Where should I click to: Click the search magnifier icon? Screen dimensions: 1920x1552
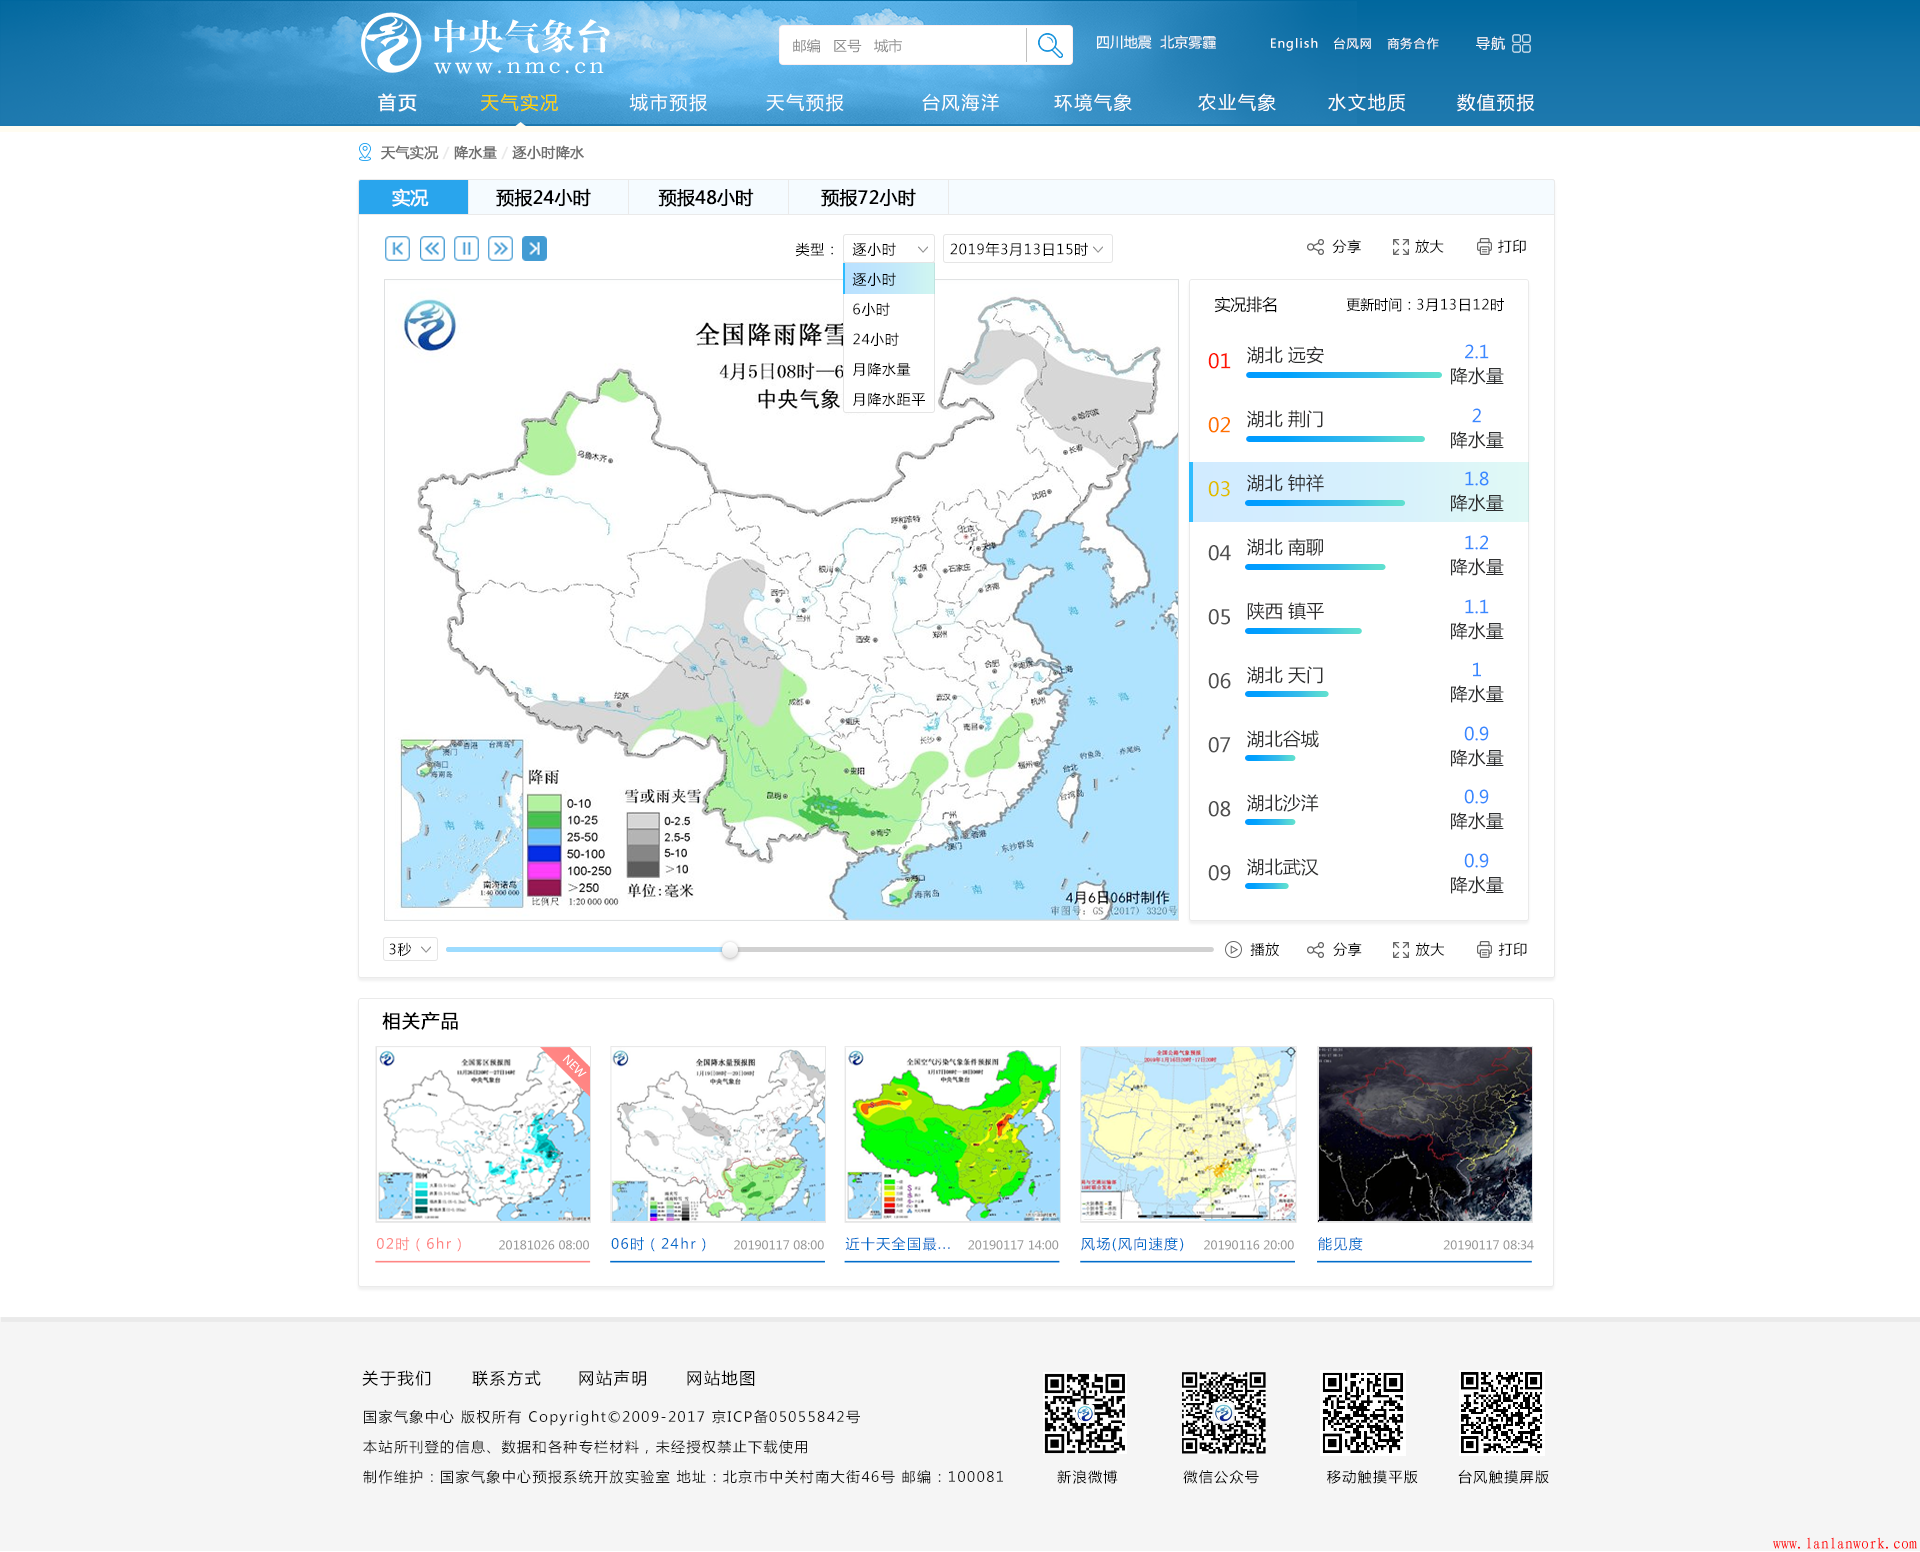pos(1049,45)
